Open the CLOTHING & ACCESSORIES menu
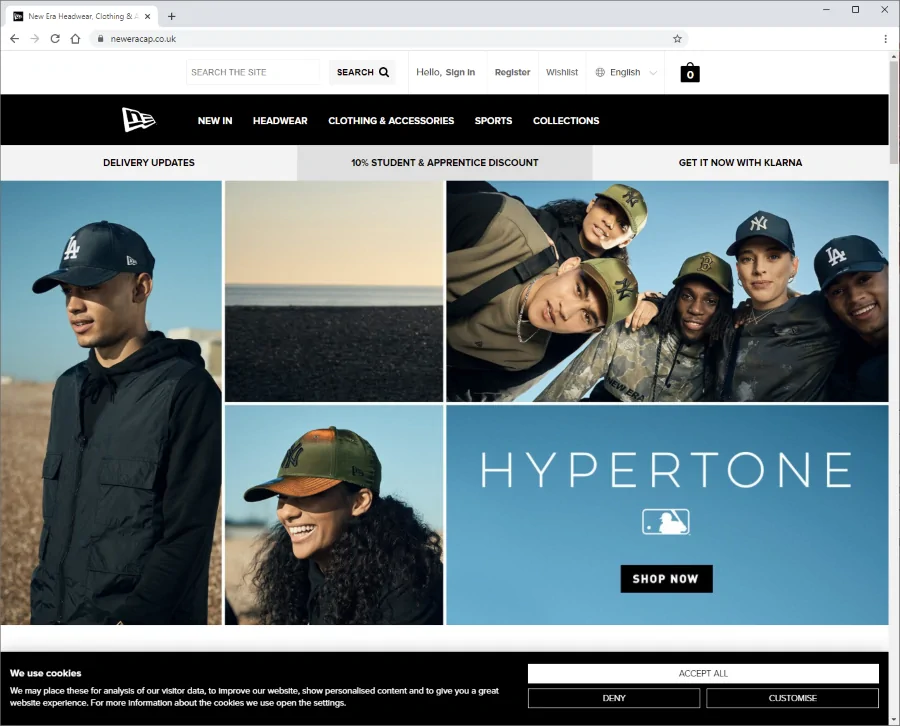 (x=391, y=121)
